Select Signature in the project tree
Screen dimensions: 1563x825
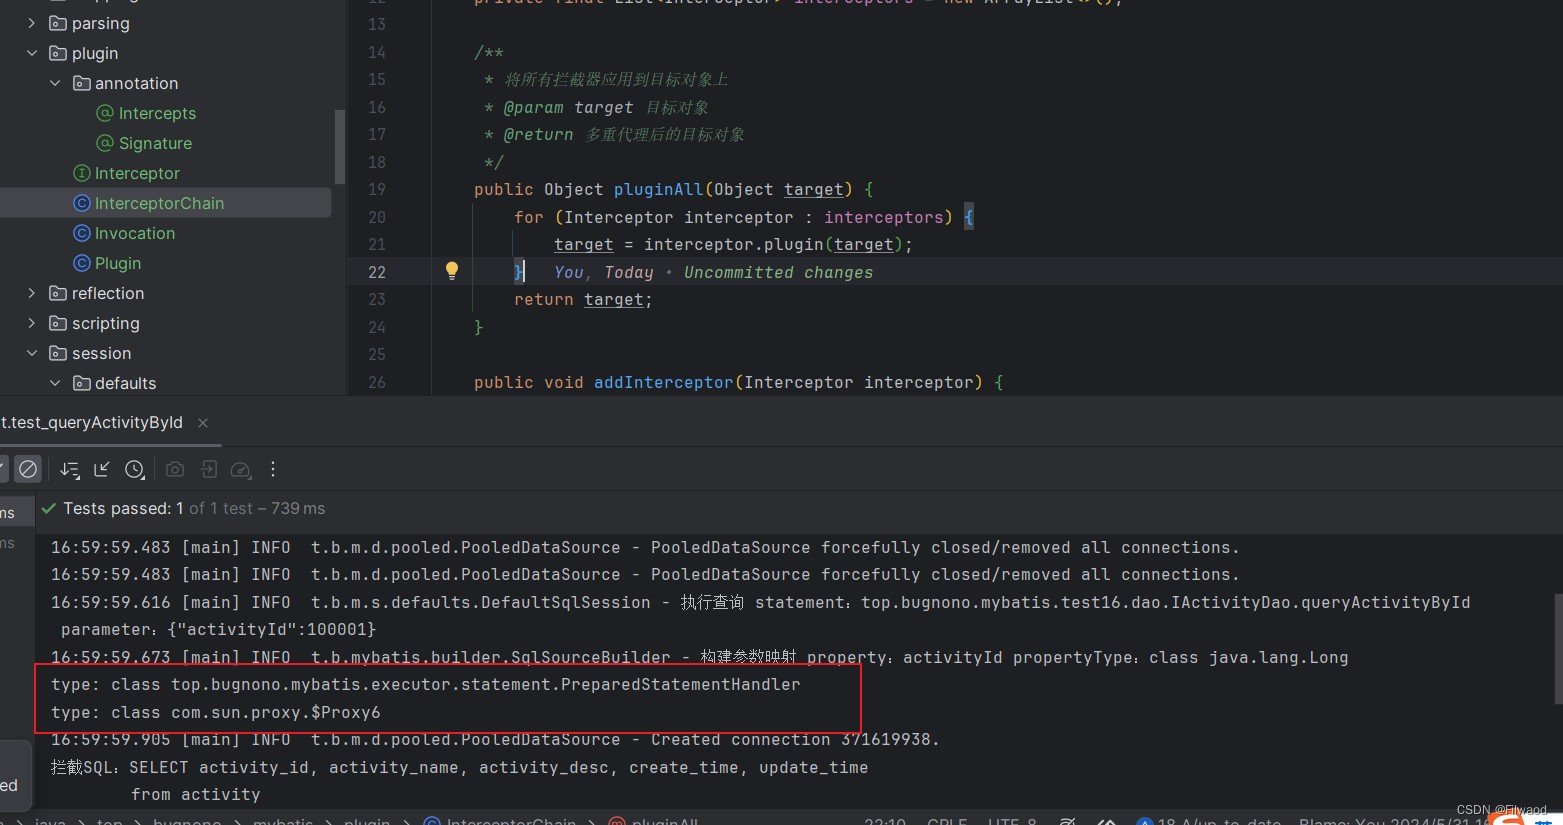(x=155, y=143)
